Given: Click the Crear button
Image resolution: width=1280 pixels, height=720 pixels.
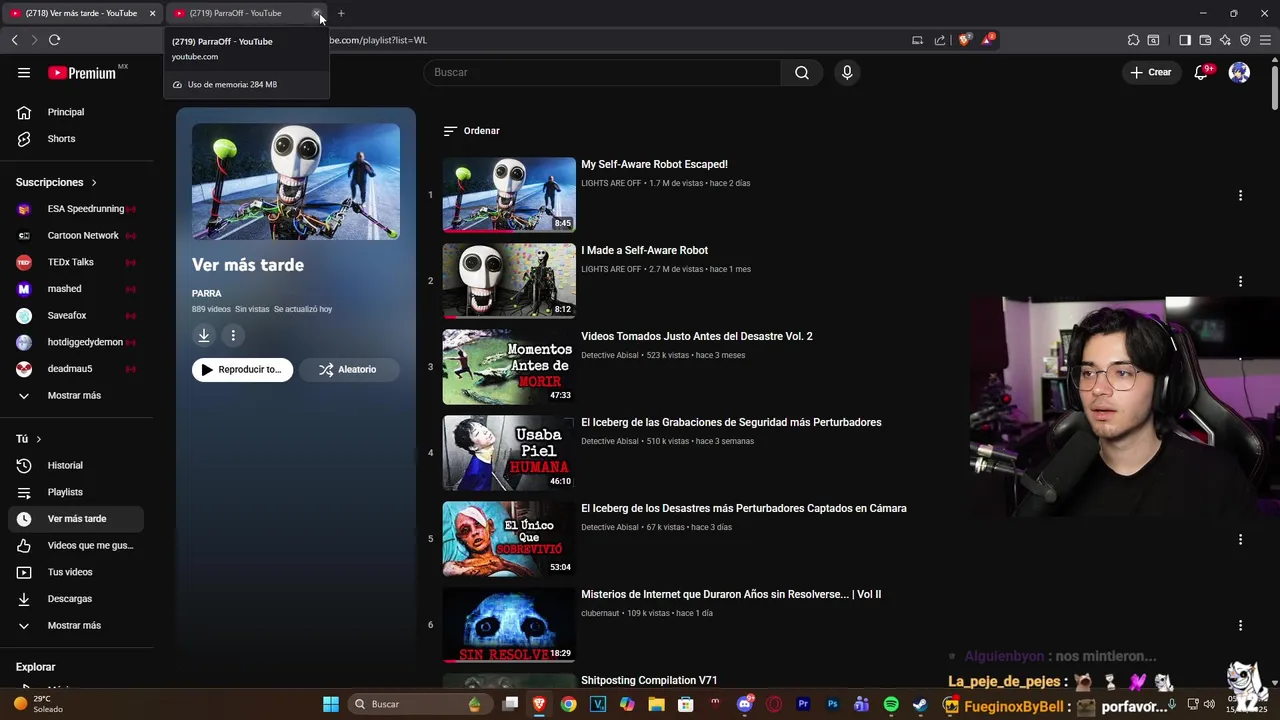Looking at the screenshot, I should (x=1150, y=72).
